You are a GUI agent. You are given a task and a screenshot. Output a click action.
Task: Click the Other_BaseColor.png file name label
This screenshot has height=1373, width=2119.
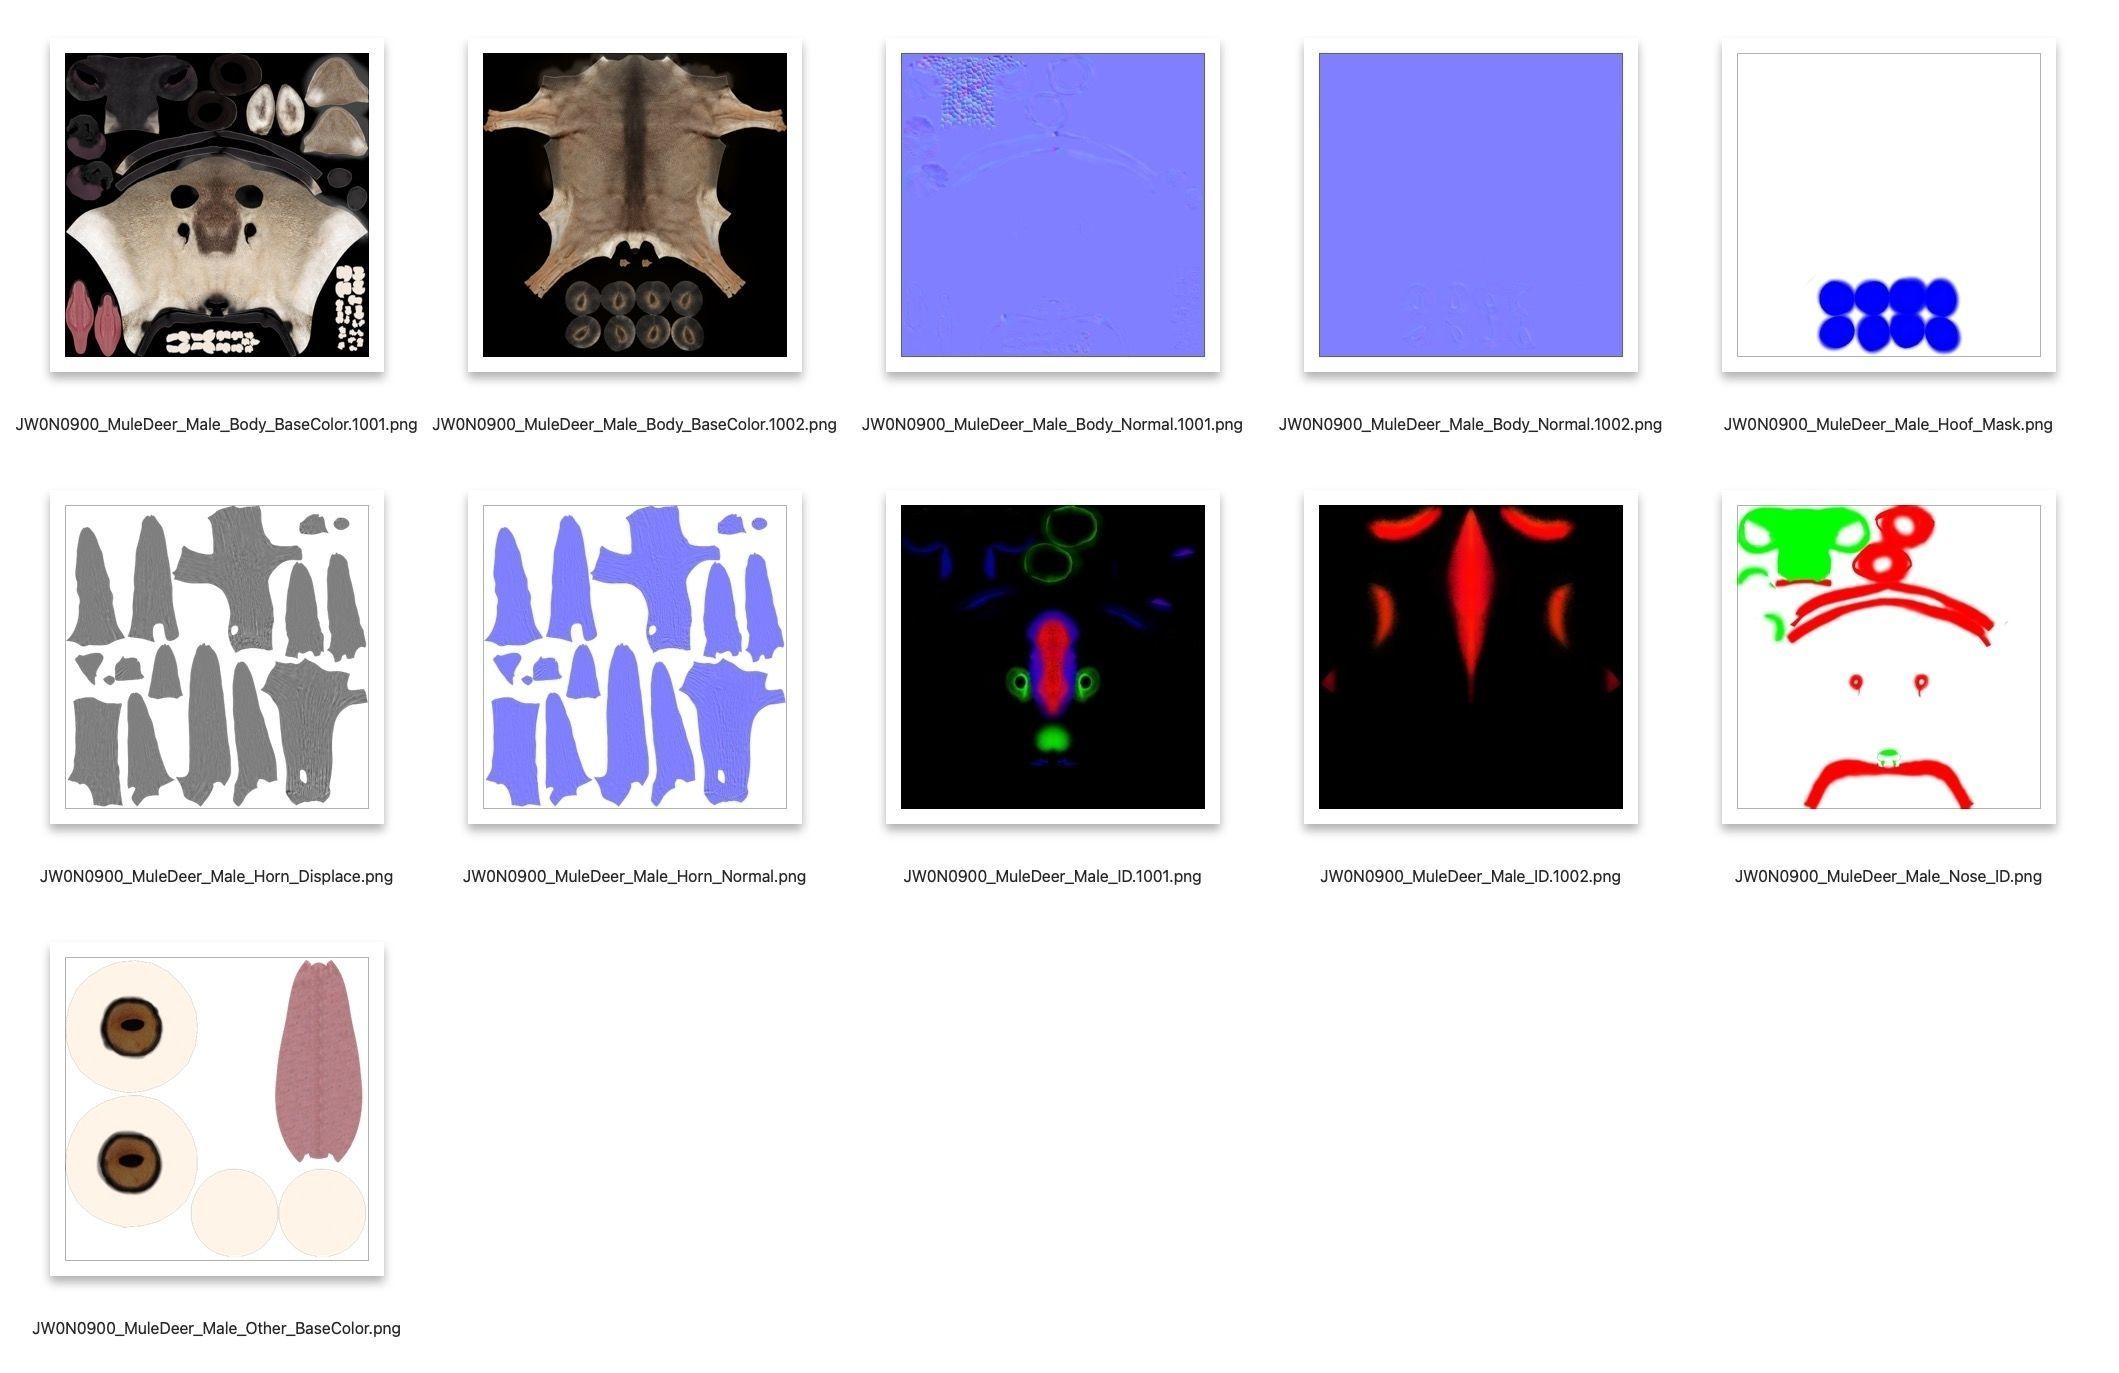click(216, 1328)
